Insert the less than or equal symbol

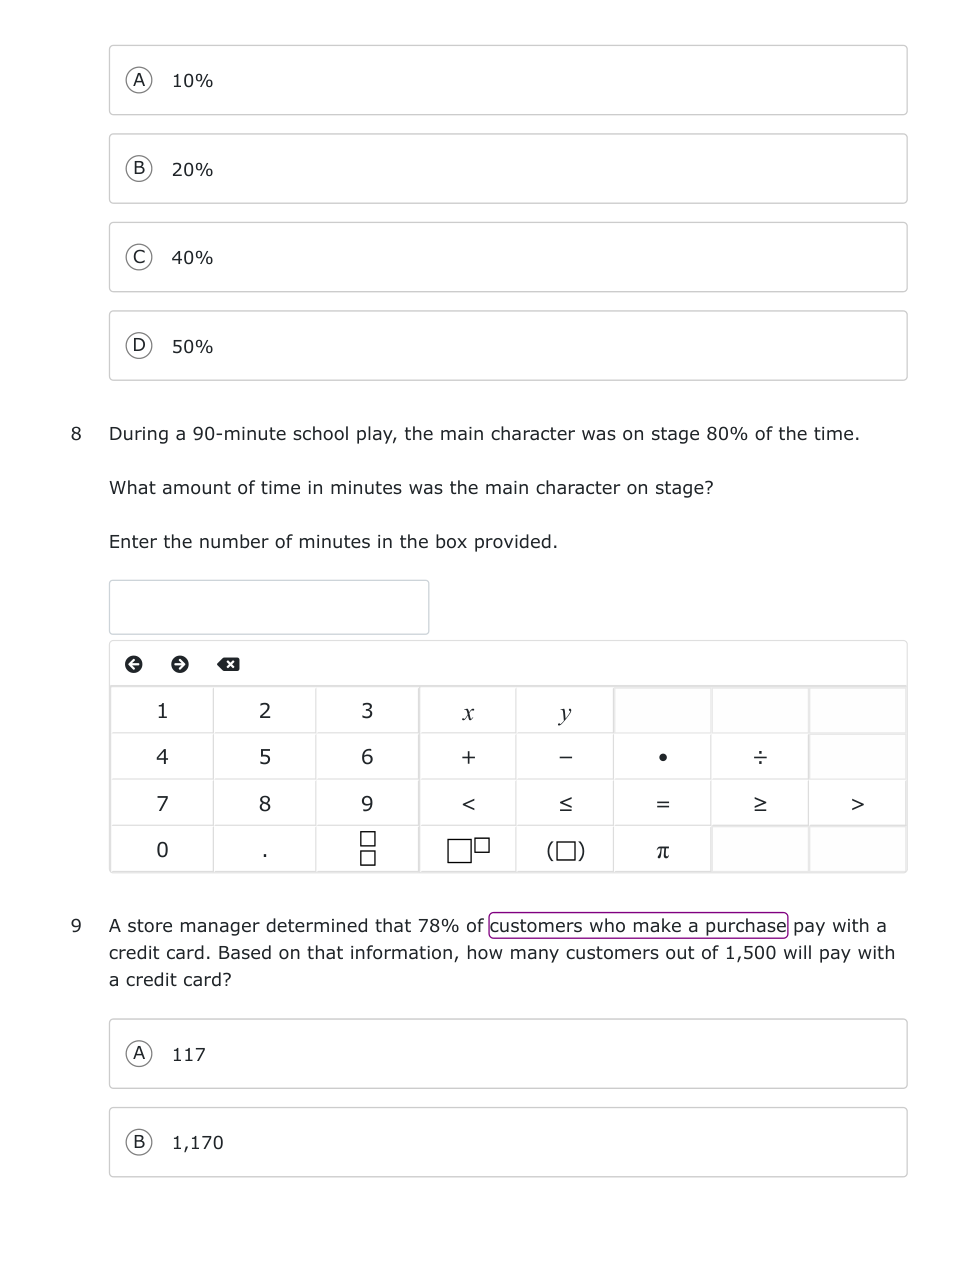pyautogui.click(x=565, y=804)
